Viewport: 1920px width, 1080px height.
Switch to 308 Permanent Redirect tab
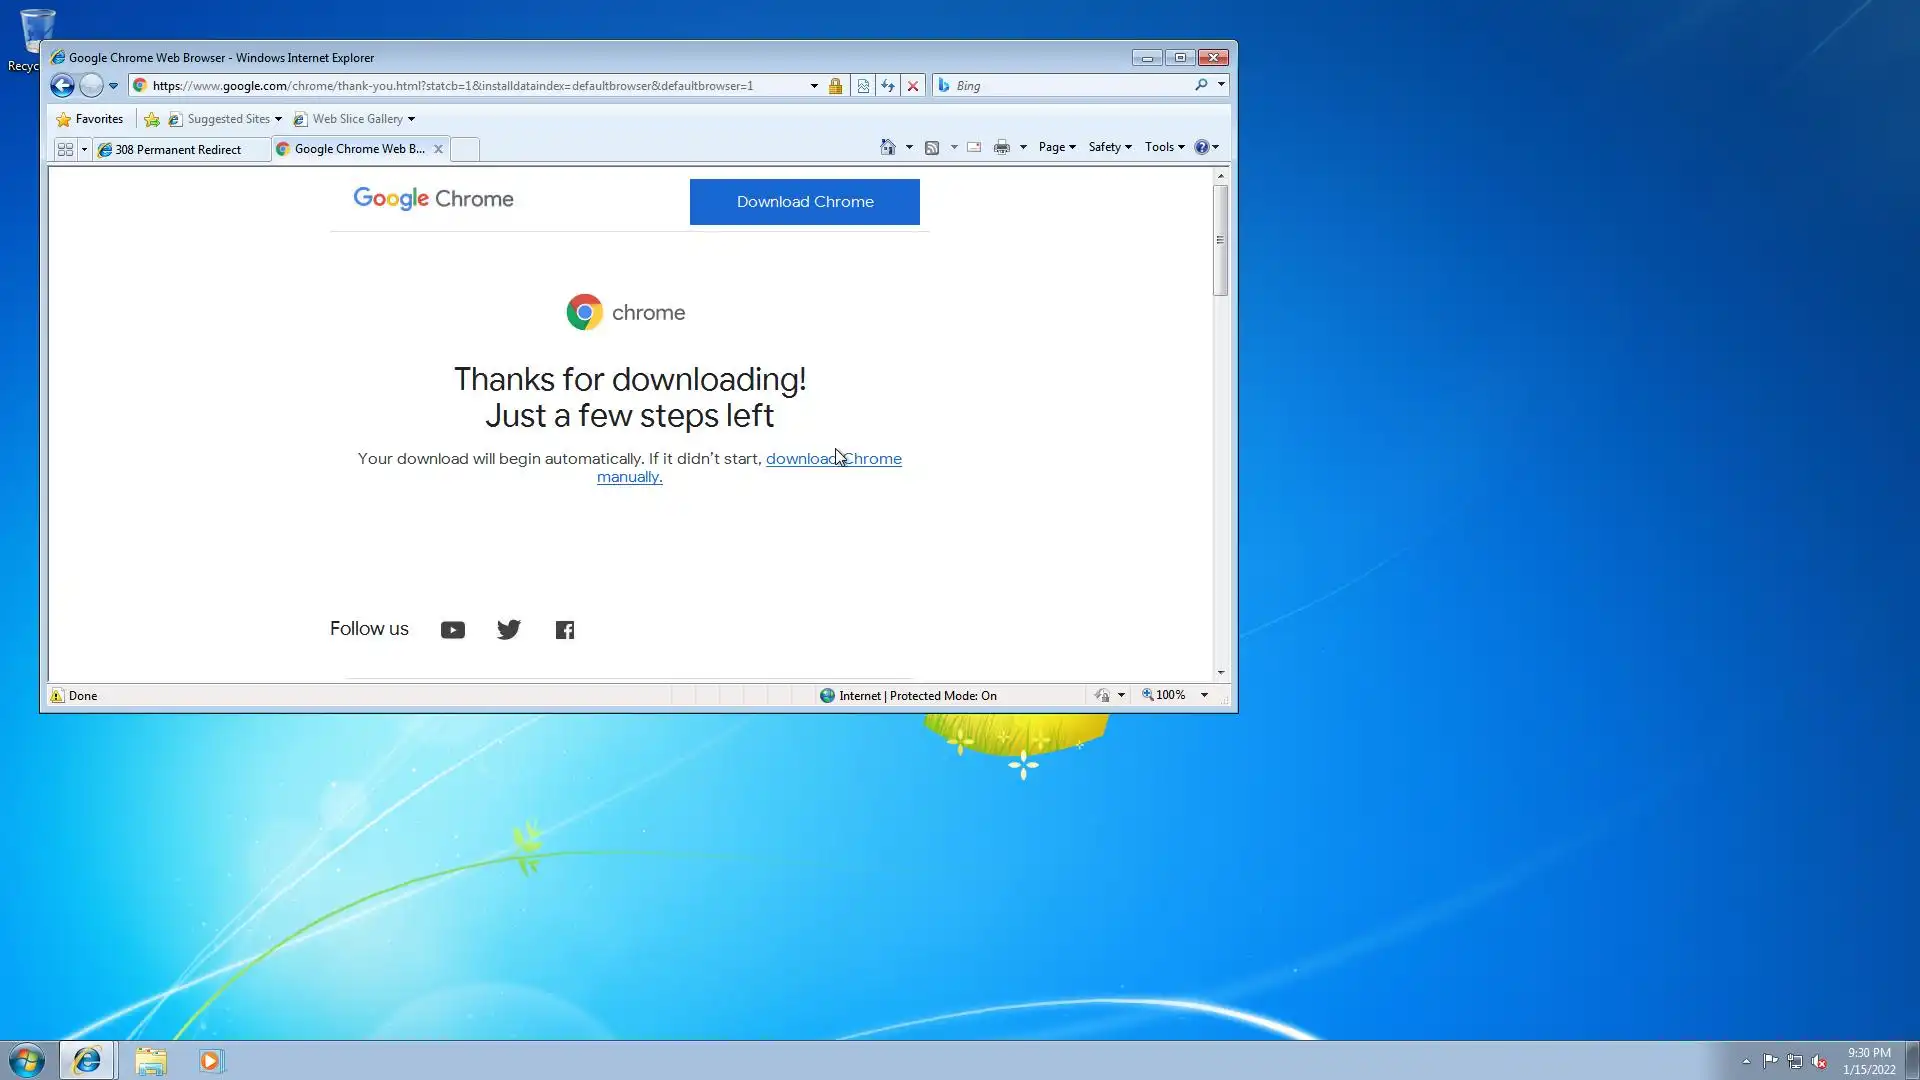pyautogui.click(x=178, y=150)
